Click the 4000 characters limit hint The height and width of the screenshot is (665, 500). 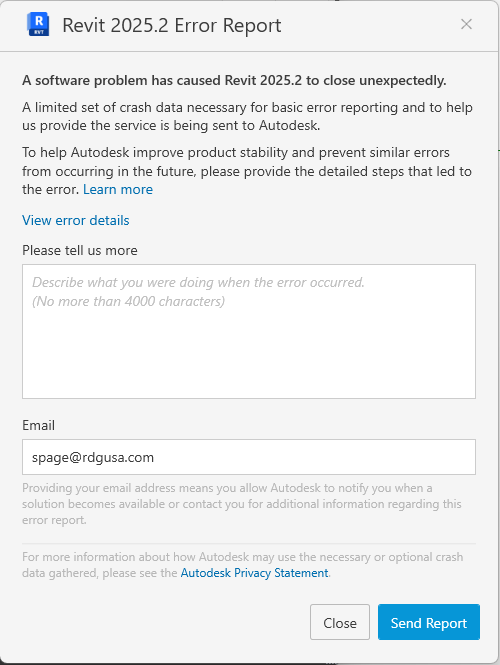128,301
